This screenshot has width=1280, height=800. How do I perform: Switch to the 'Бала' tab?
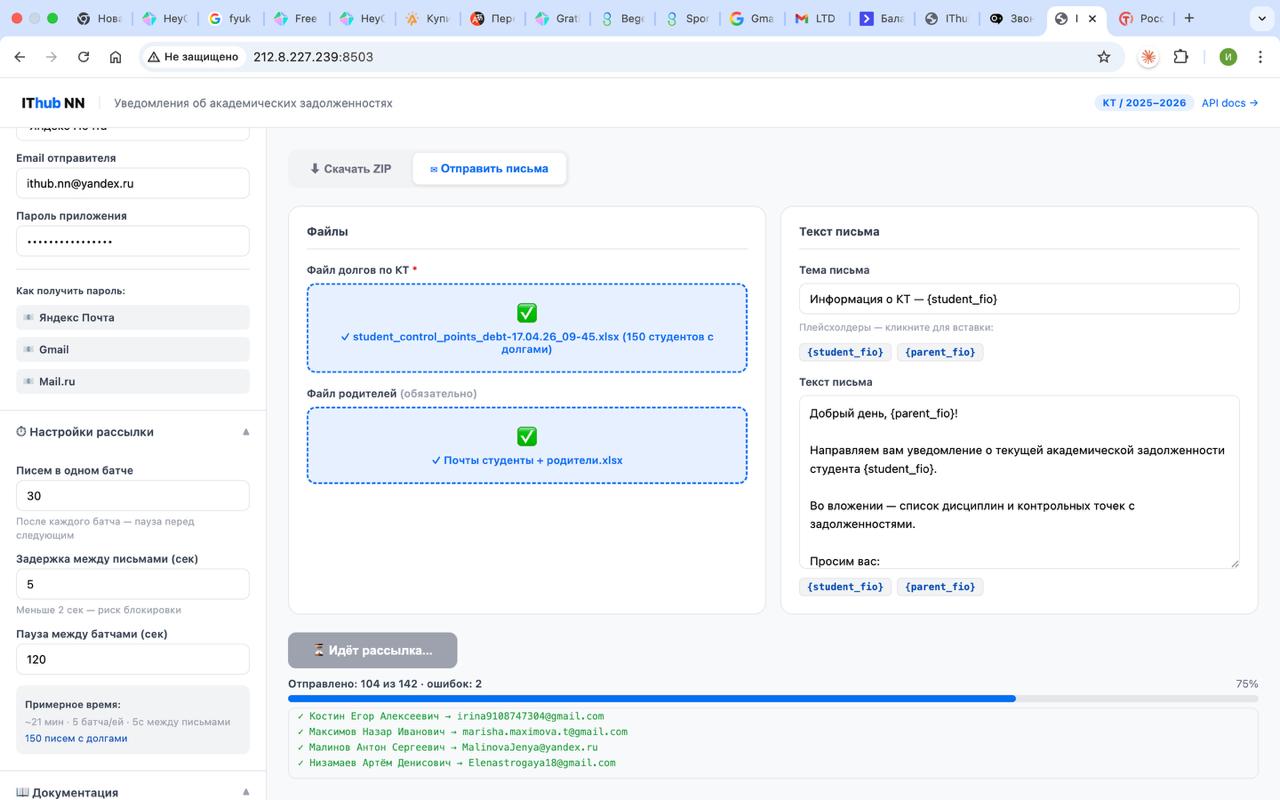(x=882, y=18)
